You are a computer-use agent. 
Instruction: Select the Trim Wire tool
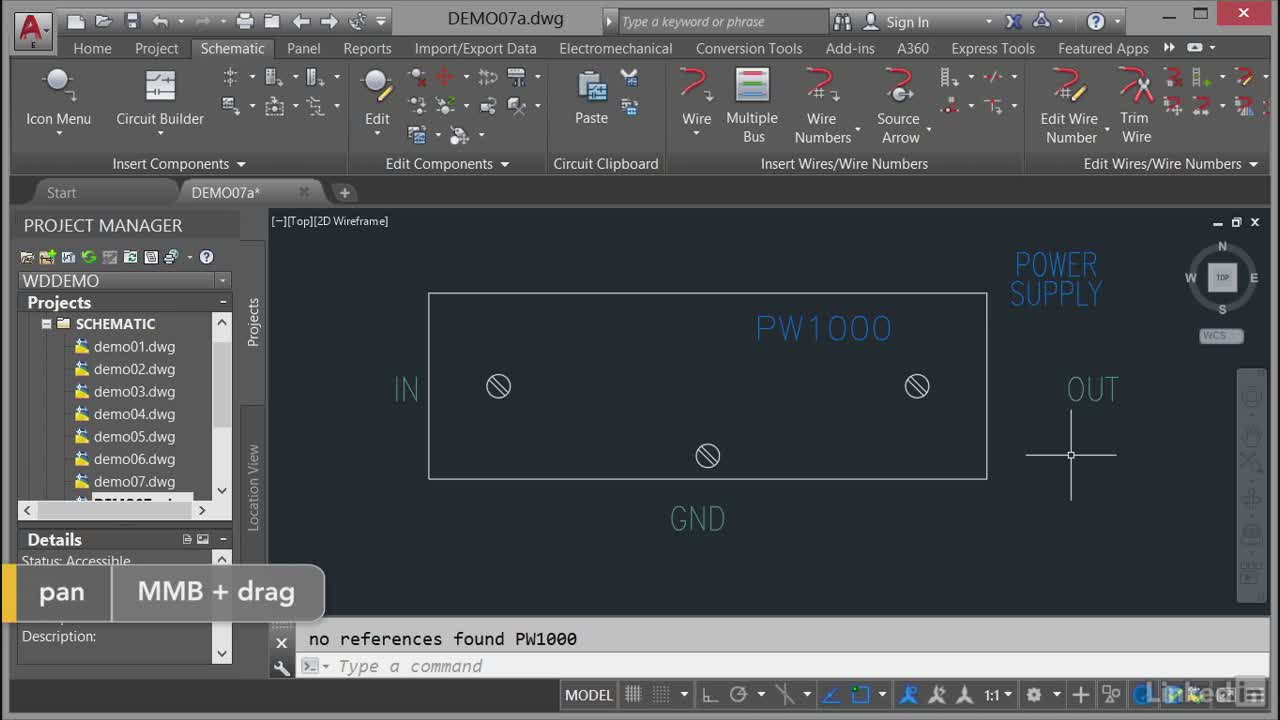[1136, 105]
